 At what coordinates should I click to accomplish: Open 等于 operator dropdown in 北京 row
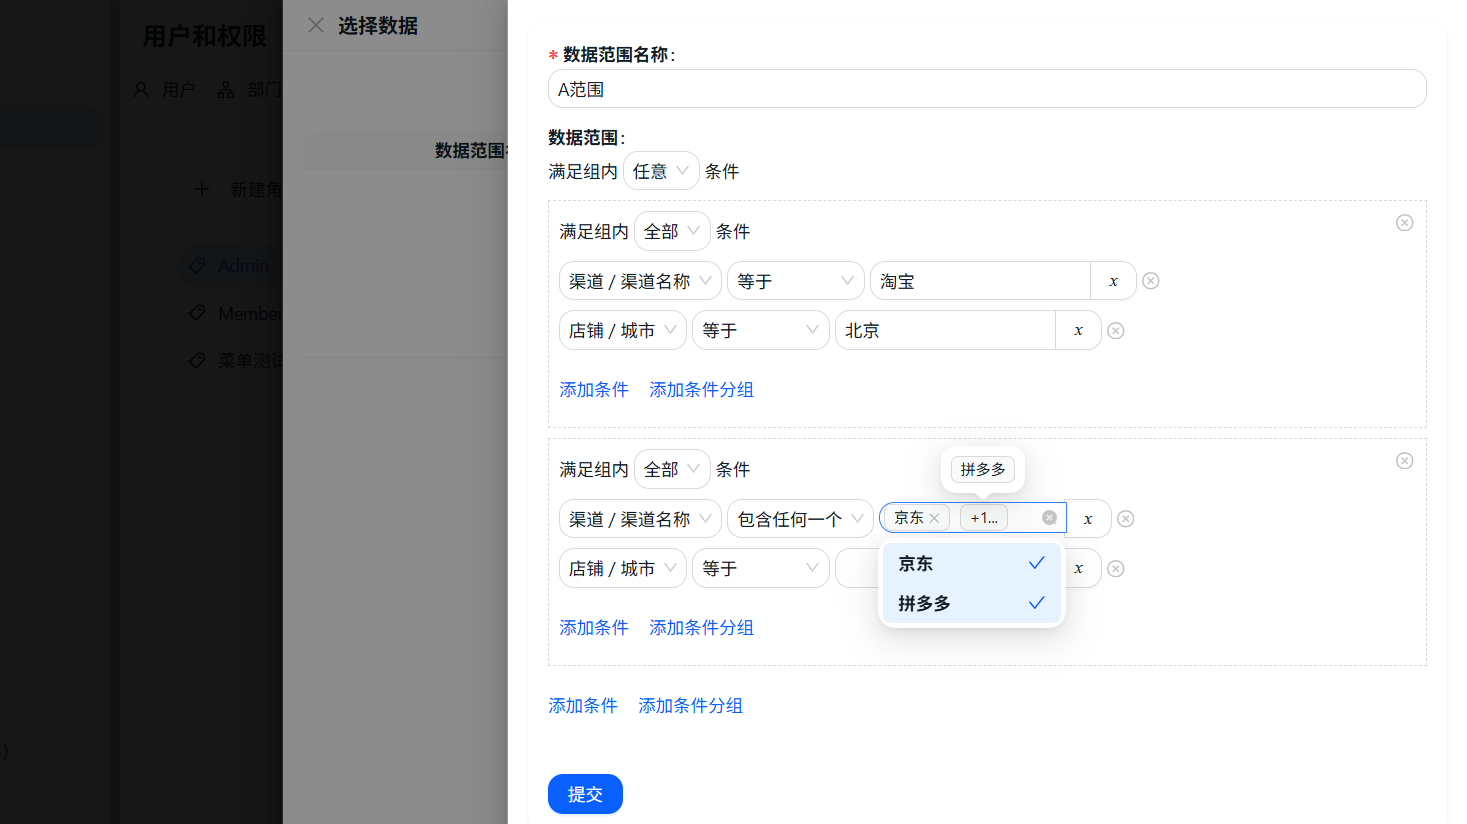[761, 330]
